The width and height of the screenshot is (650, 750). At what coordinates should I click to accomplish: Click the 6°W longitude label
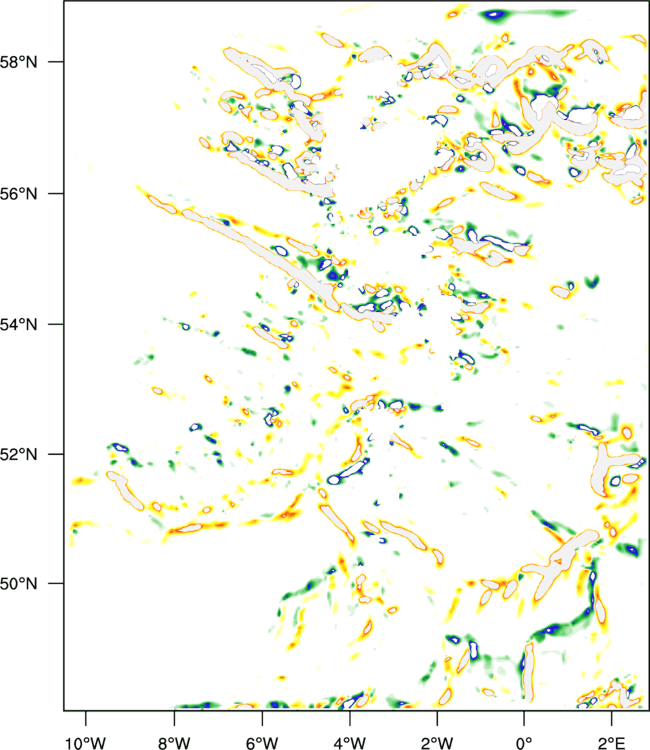pyautogui.click(x=262, y=742)
